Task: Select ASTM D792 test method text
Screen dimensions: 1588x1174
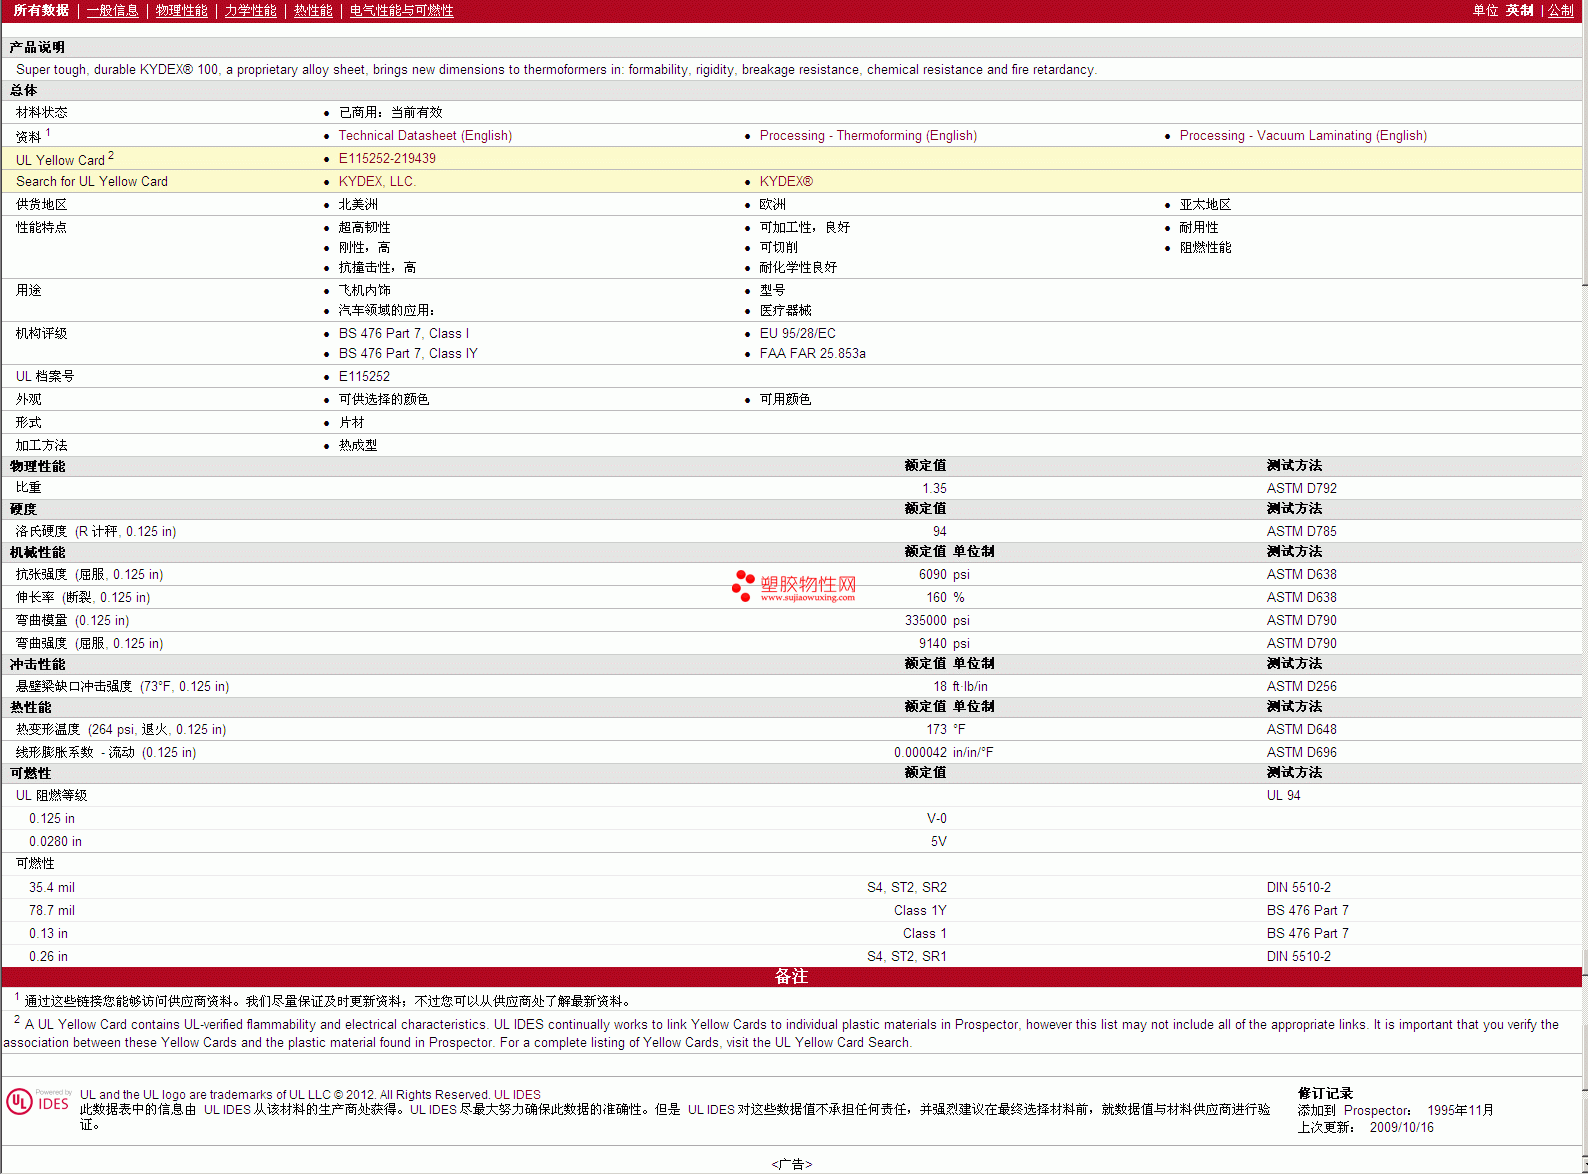Action: 1301,488
